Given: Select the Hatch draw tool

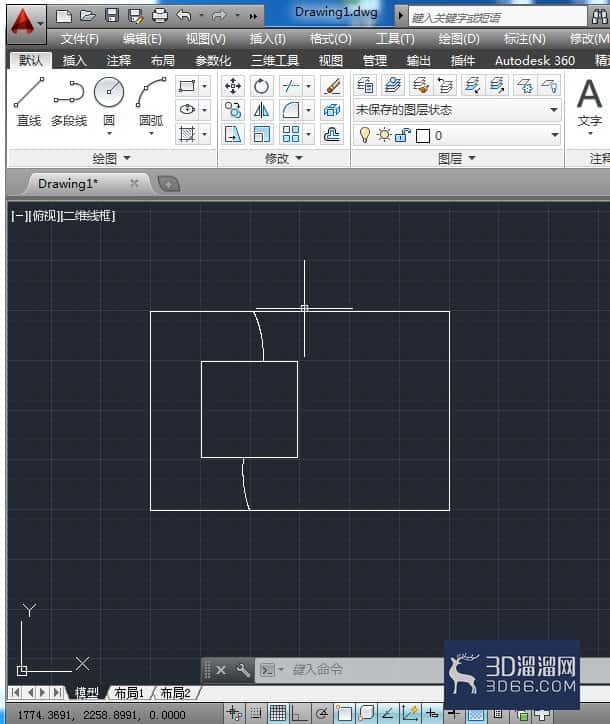Looking at the screenshot, I should coord(187,134).
